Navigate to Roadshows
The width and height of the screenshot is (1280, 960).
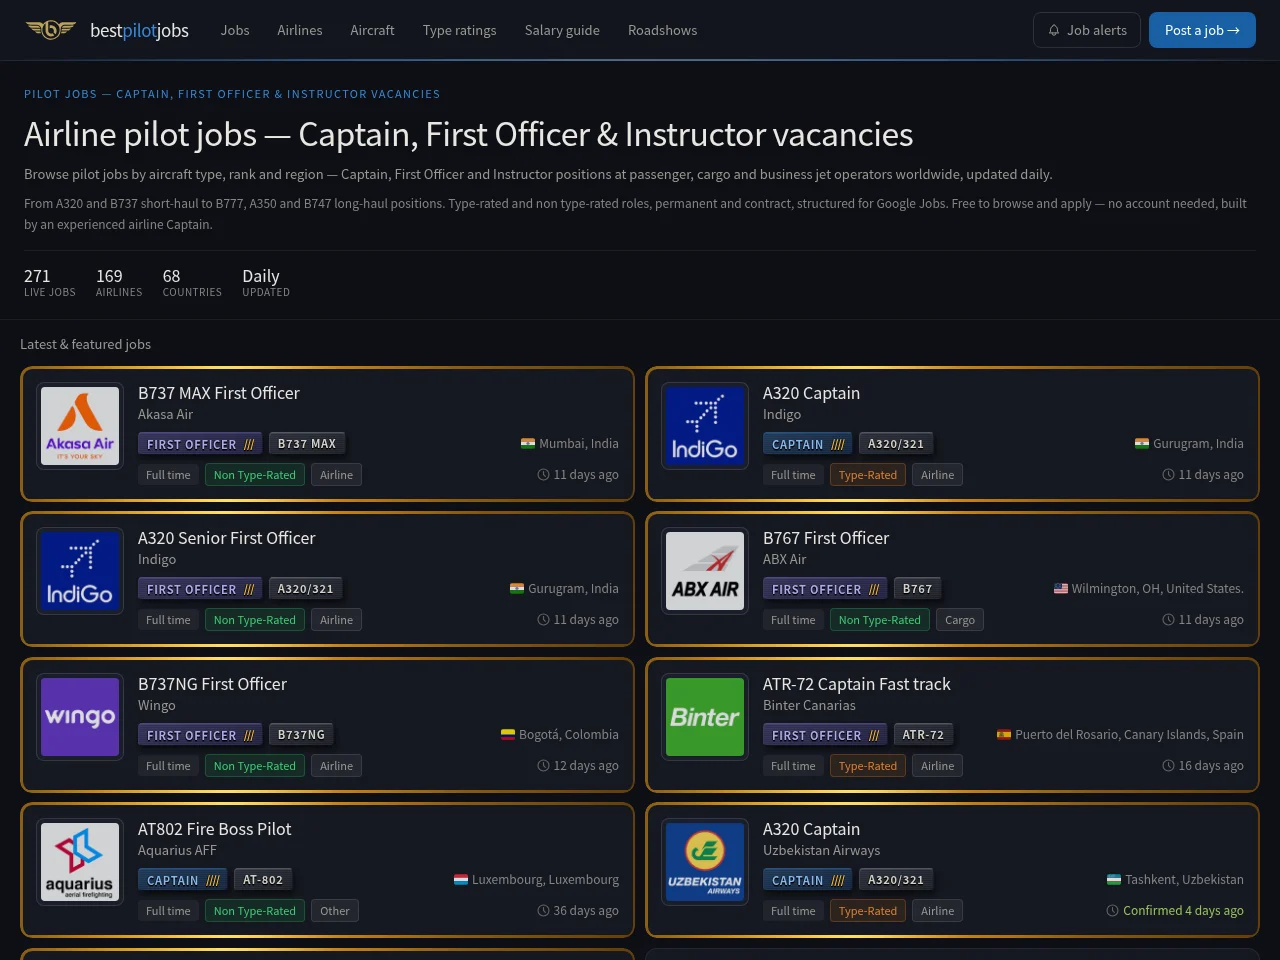(663, 30)
